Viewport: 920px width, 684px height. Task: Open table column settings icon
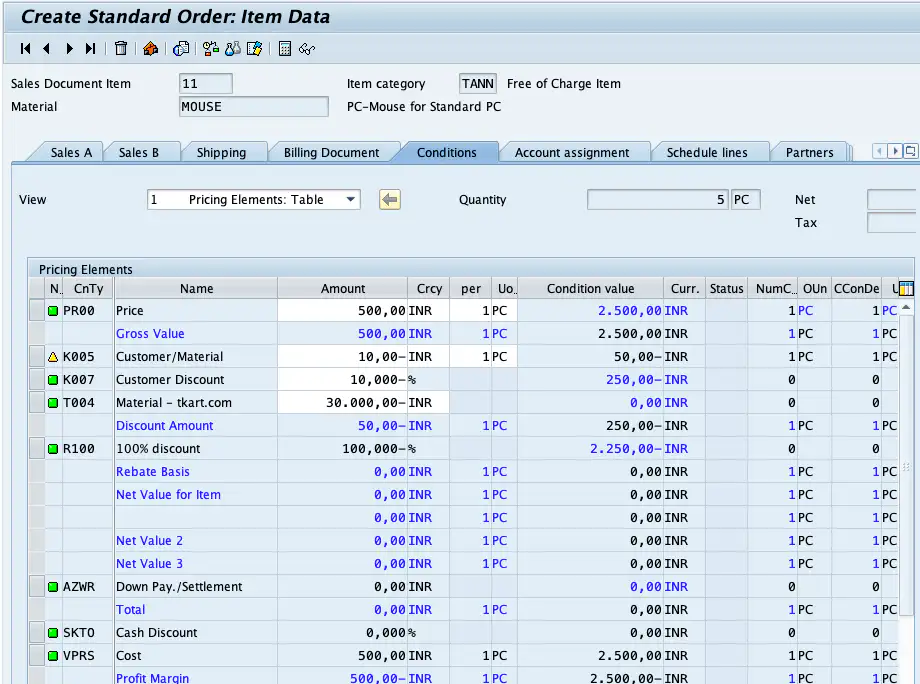click(906, 288)
